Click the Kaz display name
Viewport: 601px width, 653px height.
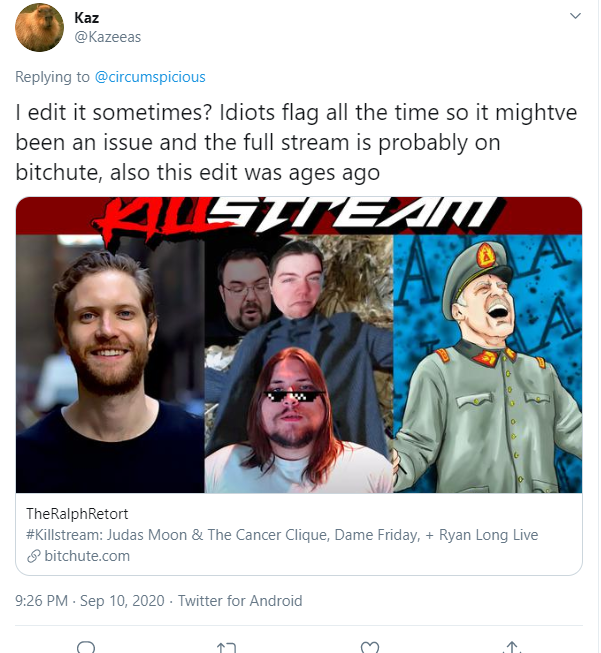(87, 17)
